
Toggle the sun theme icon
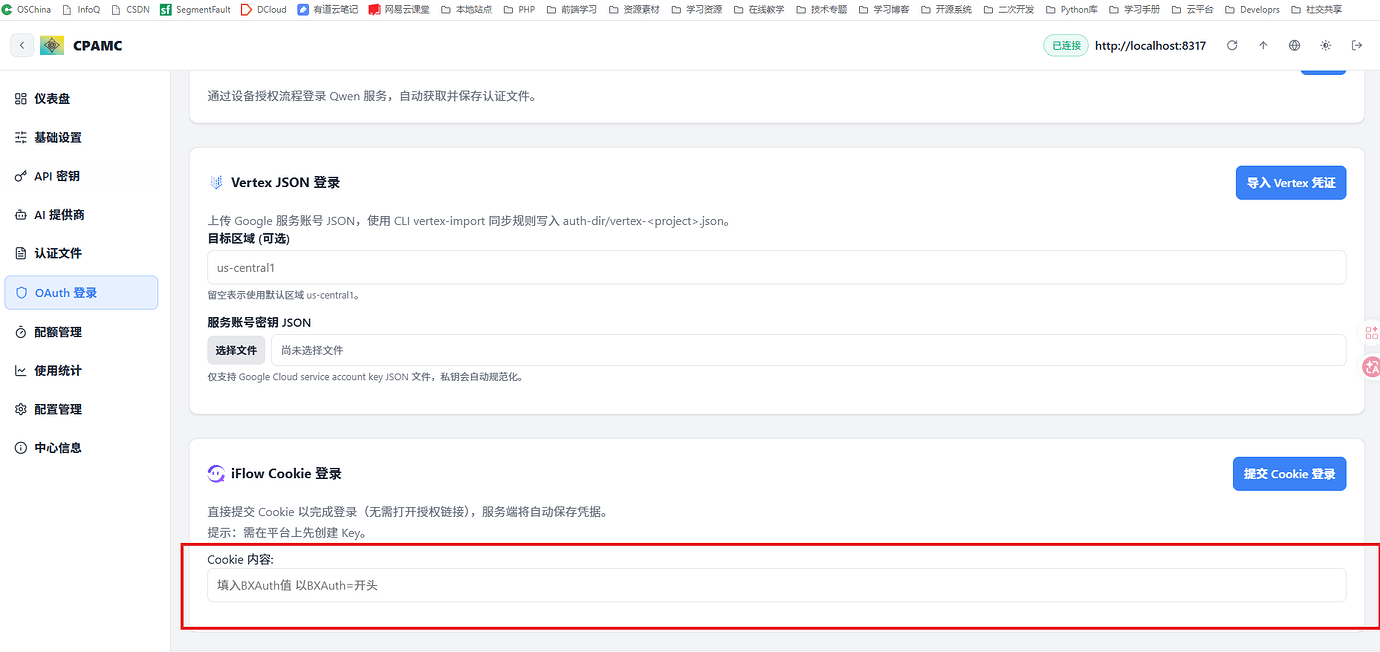coord(1326,46)
